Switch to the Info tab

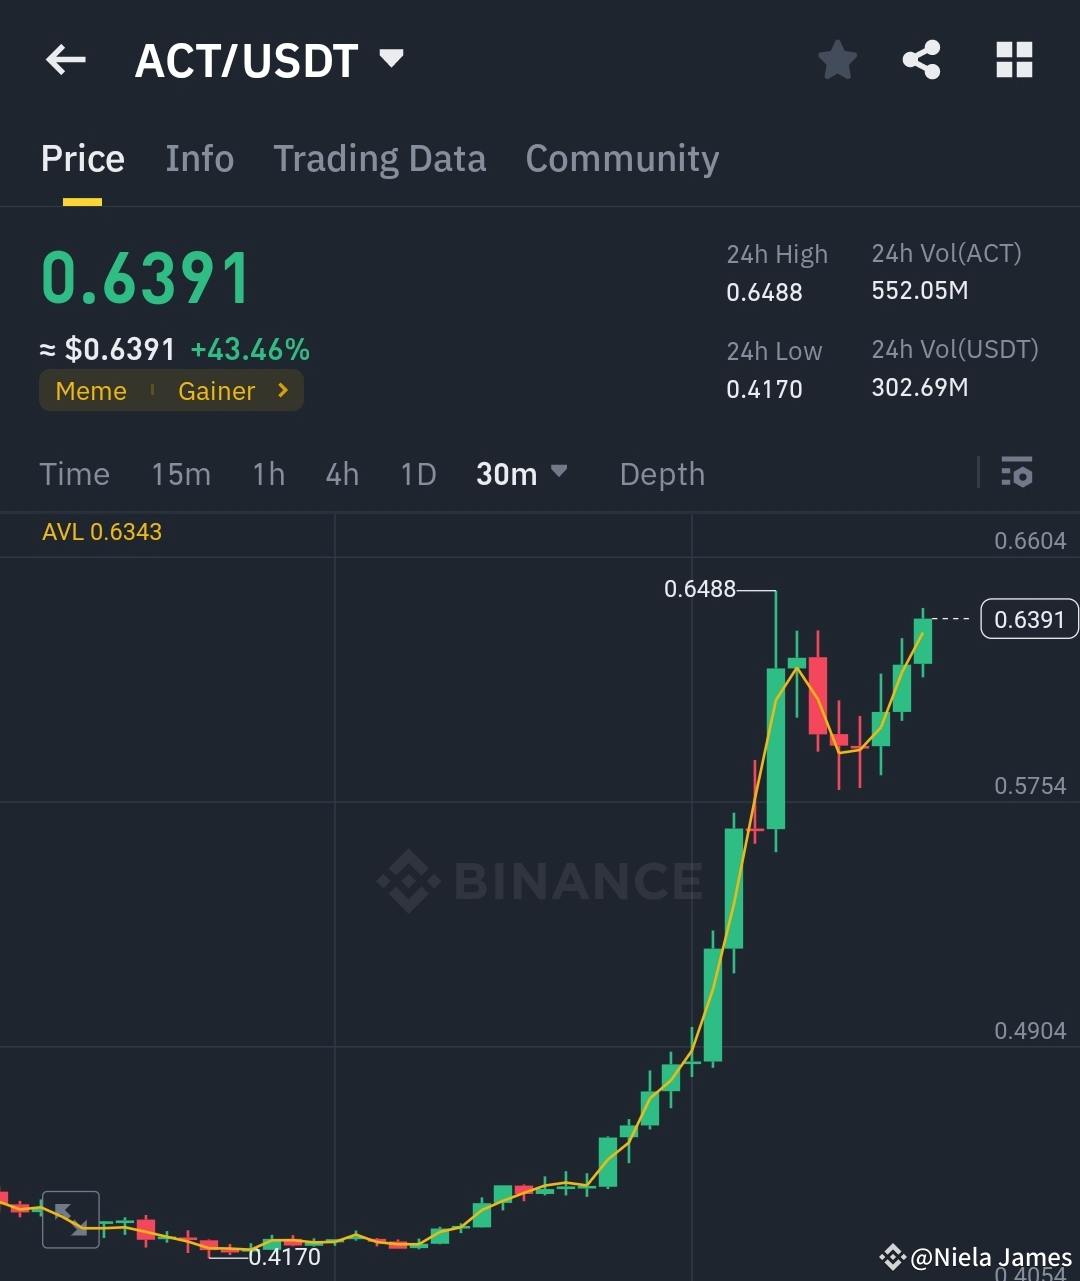[199, 158]
